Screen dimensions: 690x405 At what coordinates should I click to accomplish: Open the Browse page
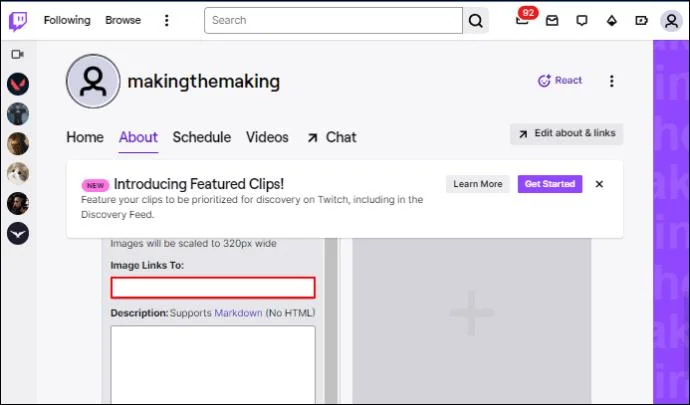pos(123,20)
